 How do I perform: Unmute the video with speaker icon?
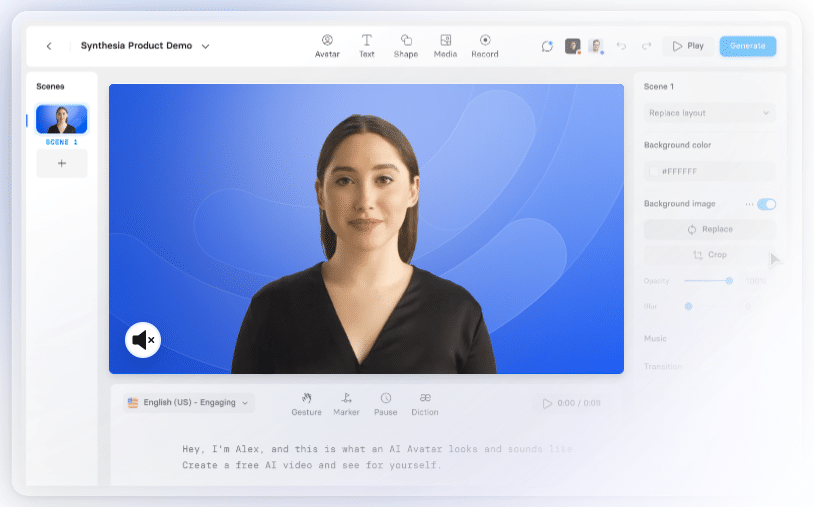(143, 340)
